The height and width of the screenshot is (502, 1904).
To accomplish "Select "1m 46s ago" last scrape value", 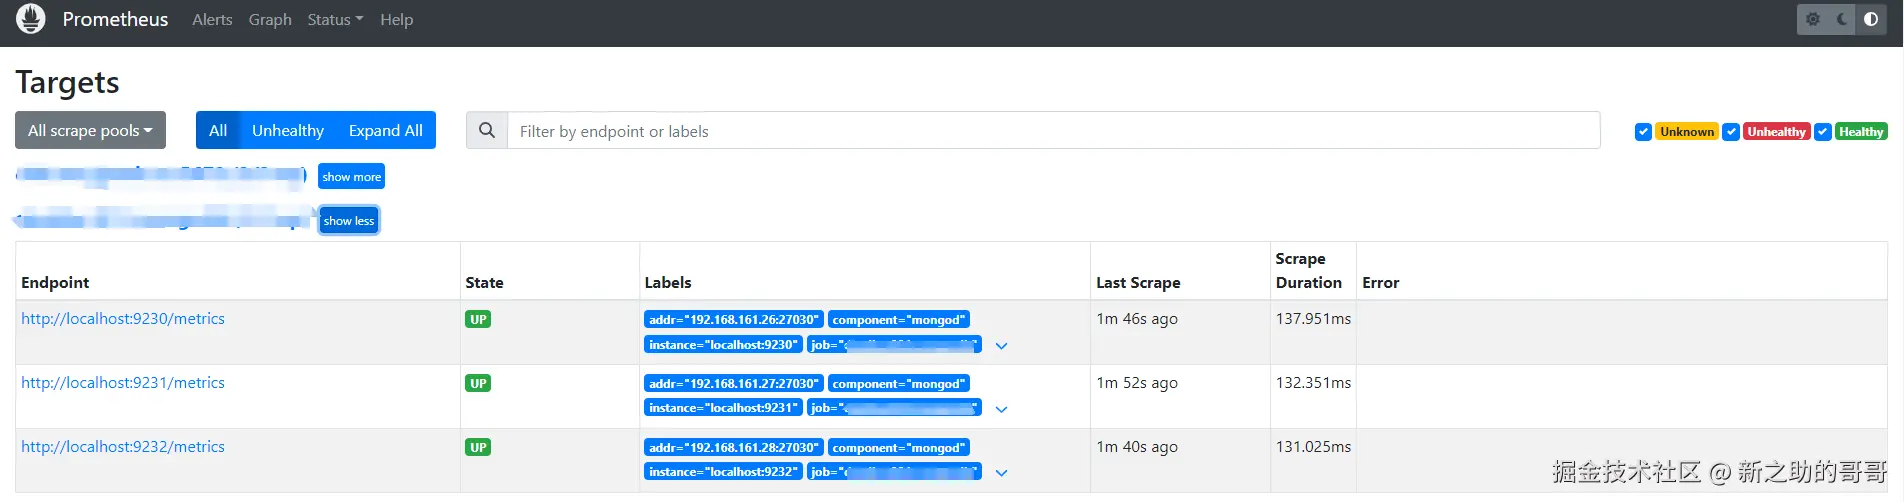I will [x=1137, y=318].
